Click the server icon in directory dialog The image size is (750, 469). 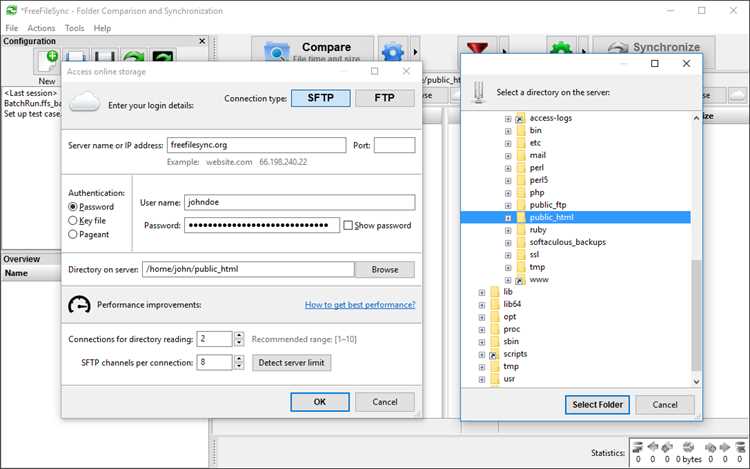tap(478, 92)
